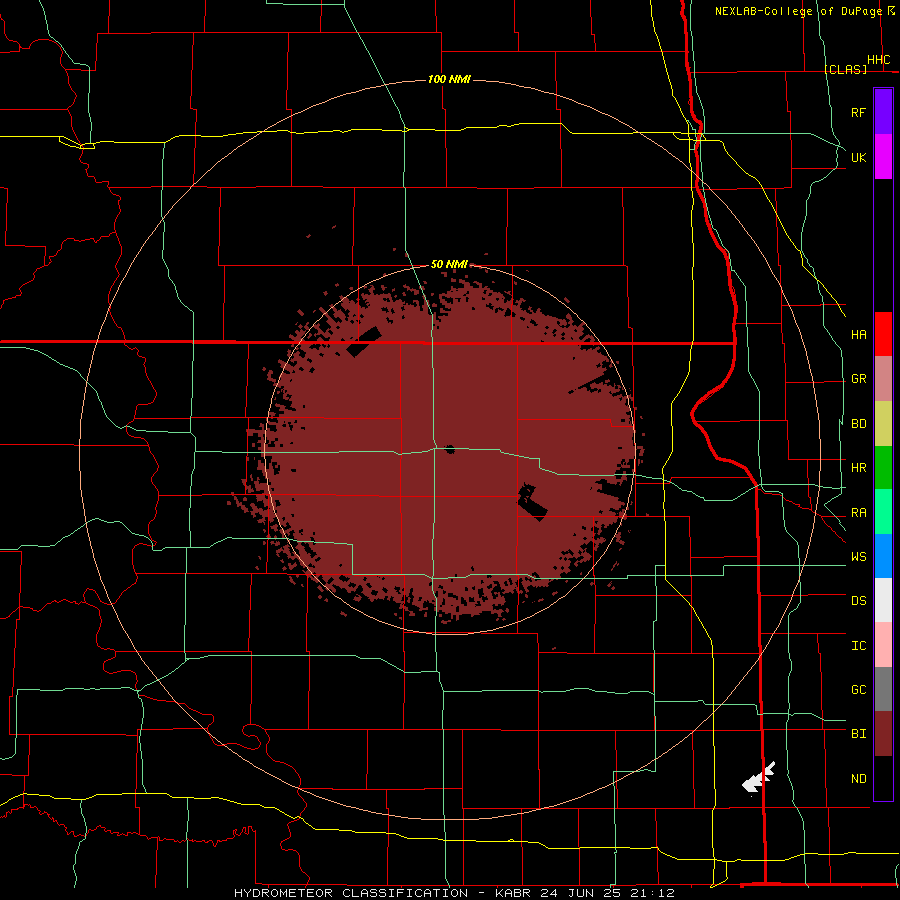Click the GR legend label
This screenshot has height=900, width=900.
point(858,379)
